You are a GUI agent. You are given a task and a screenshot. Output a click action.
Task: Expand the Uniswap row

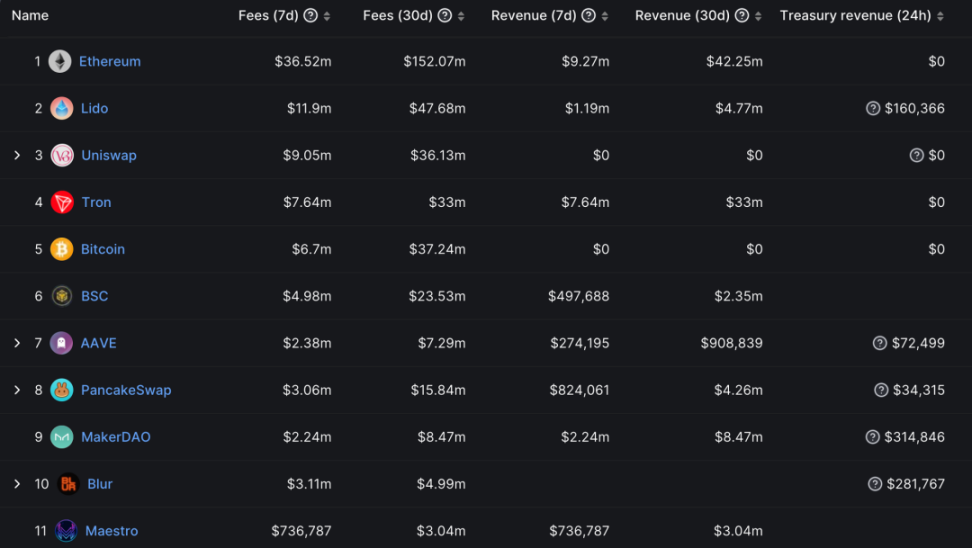pos(17,155)
